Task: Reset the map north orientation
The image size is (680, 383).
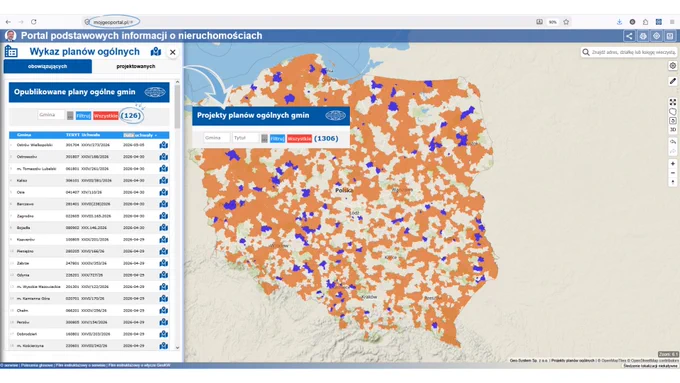Action: coord(673,182)
